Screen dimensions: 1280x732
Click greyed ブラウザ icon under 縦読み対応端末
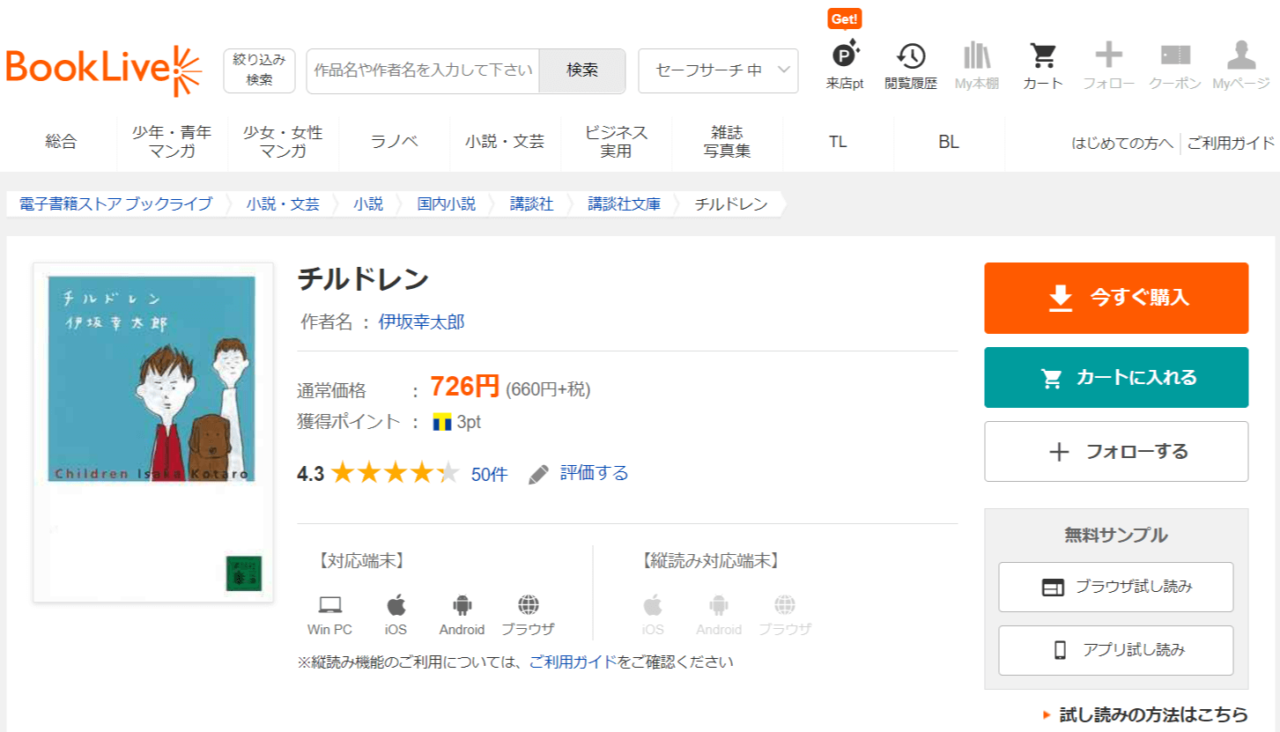785,604
